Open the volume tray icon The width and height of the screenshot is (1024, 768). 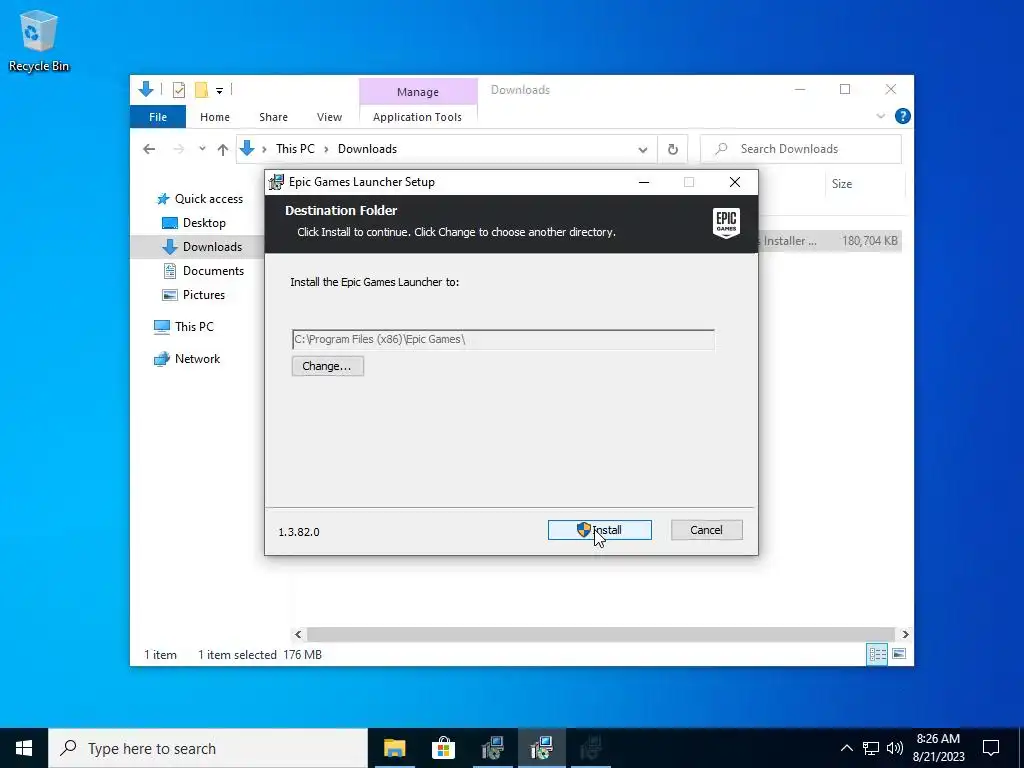click(895, 748)
